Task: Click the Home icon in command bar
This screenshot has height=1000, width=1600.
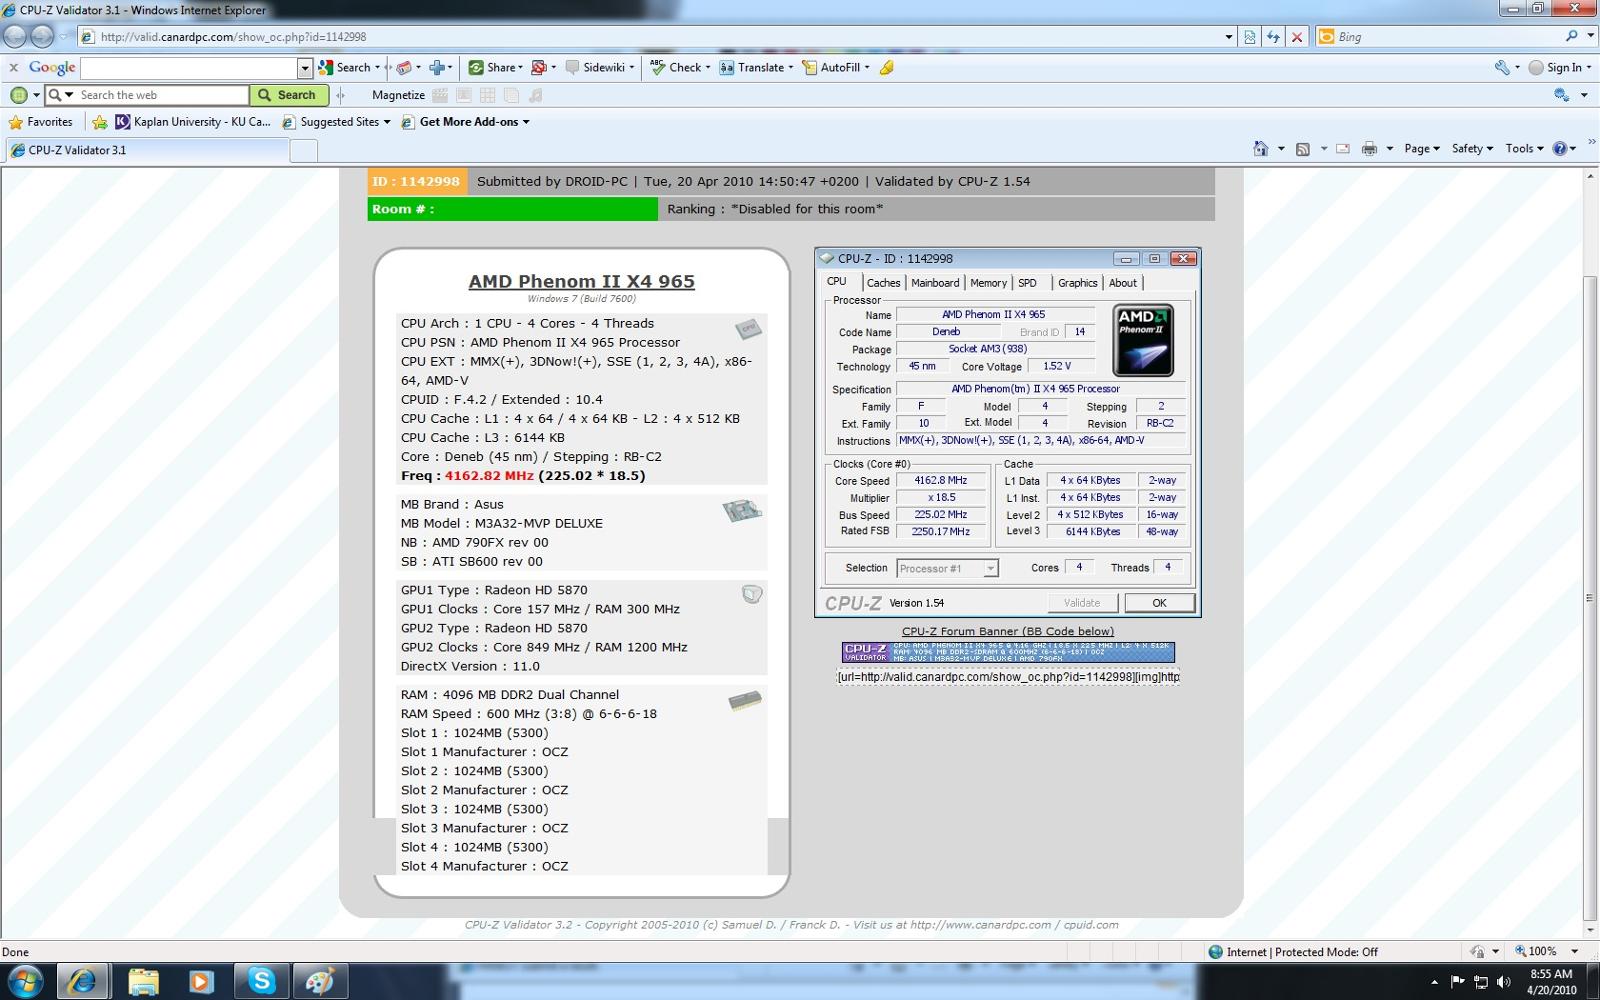Action: (1261, 148)
